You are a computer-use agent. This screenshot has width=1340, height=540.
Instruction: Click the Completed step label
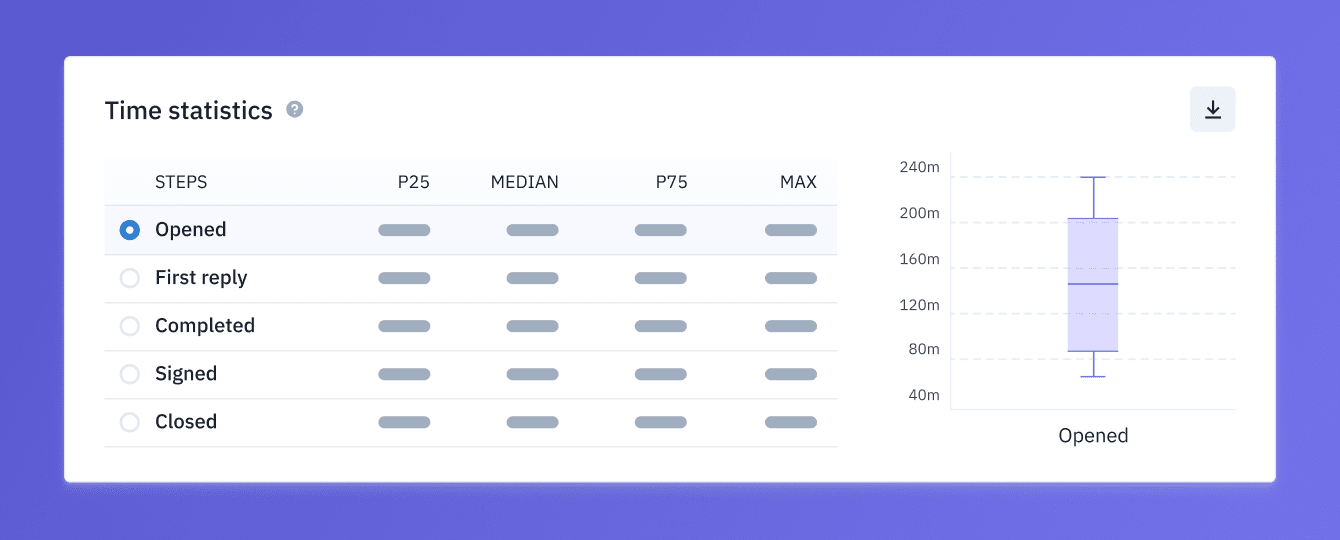(205, 326)
